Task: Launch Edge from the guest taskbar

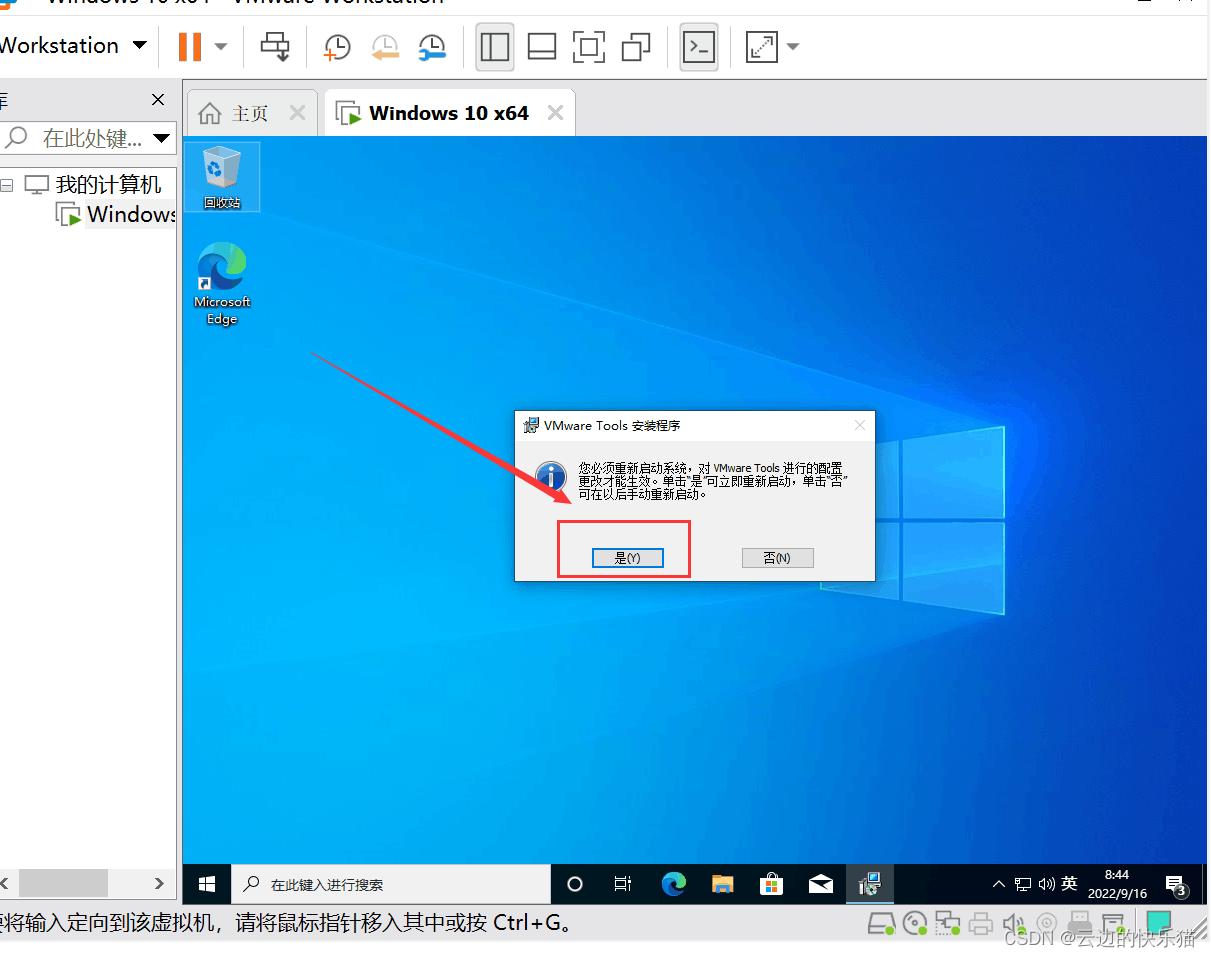Action: [x=674, y=884]
